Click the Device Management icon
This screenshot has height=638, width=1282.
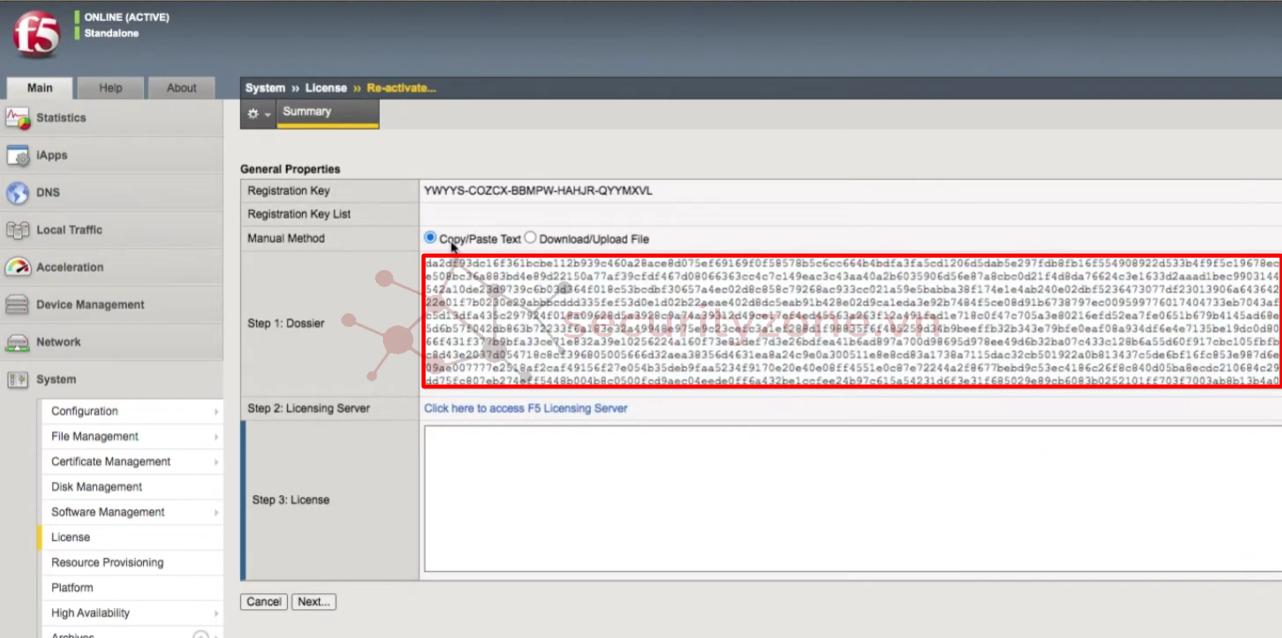(x=18, y=305)
